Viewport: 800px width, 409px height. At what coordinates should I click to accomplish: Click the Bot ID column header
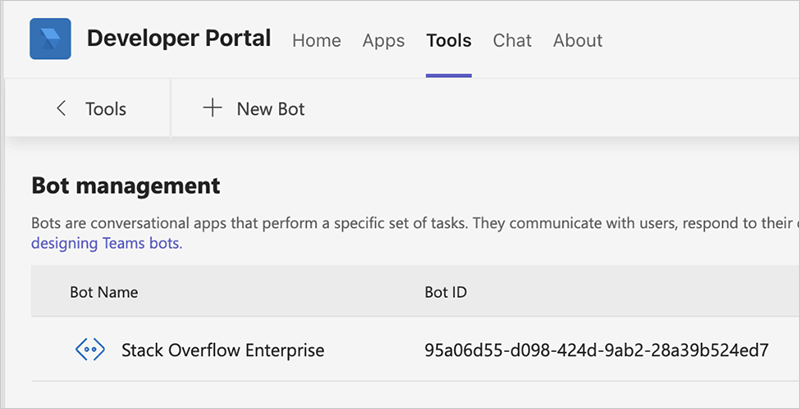coord(446,293)
